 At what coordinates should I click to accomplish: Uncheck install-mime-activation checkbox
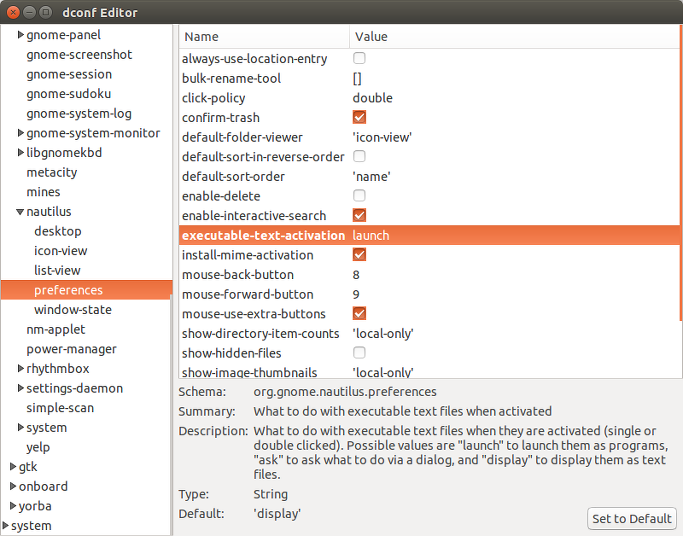pyautogui.click(x=359, y=254)
